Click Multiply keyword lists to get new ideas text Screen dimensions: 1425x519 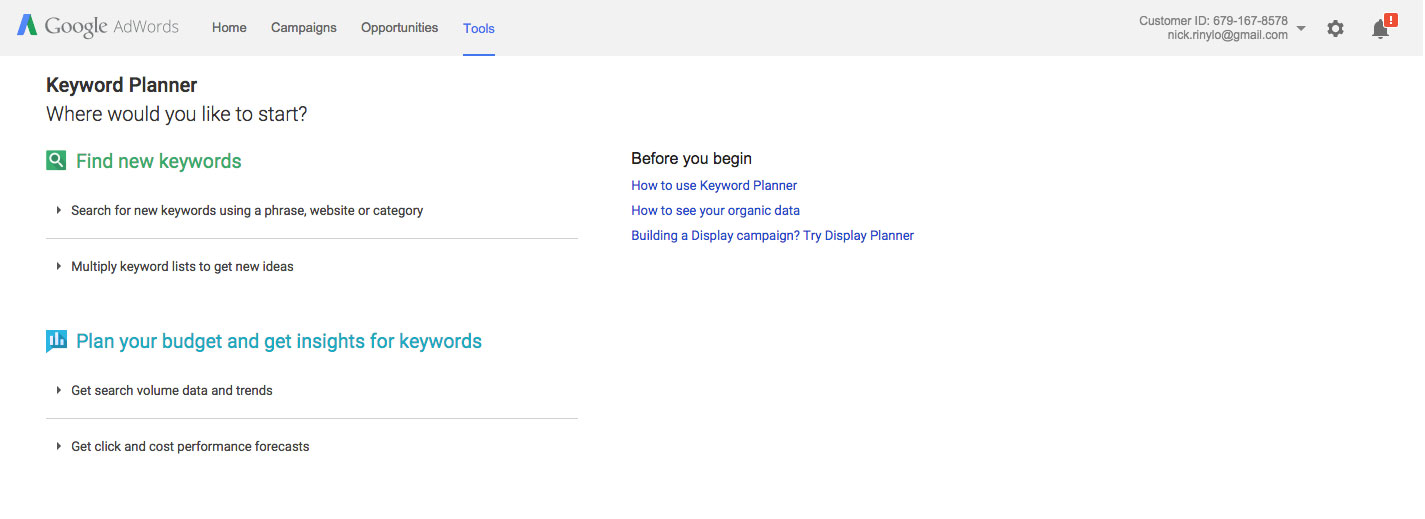182,266
